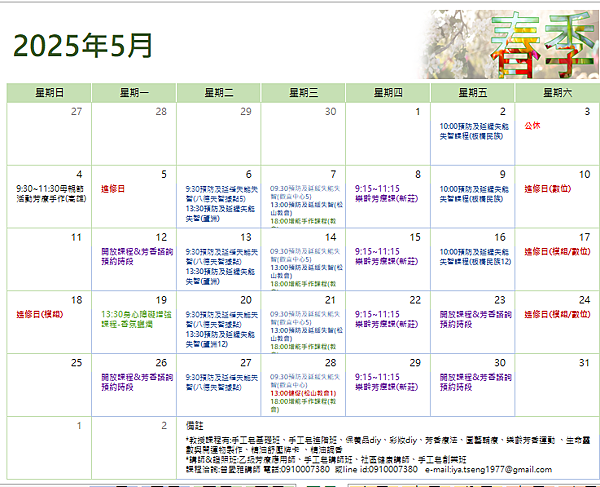Open the green 18:00 class on May 28
Viewport: 600px width, 487px height.
[303, 406]
